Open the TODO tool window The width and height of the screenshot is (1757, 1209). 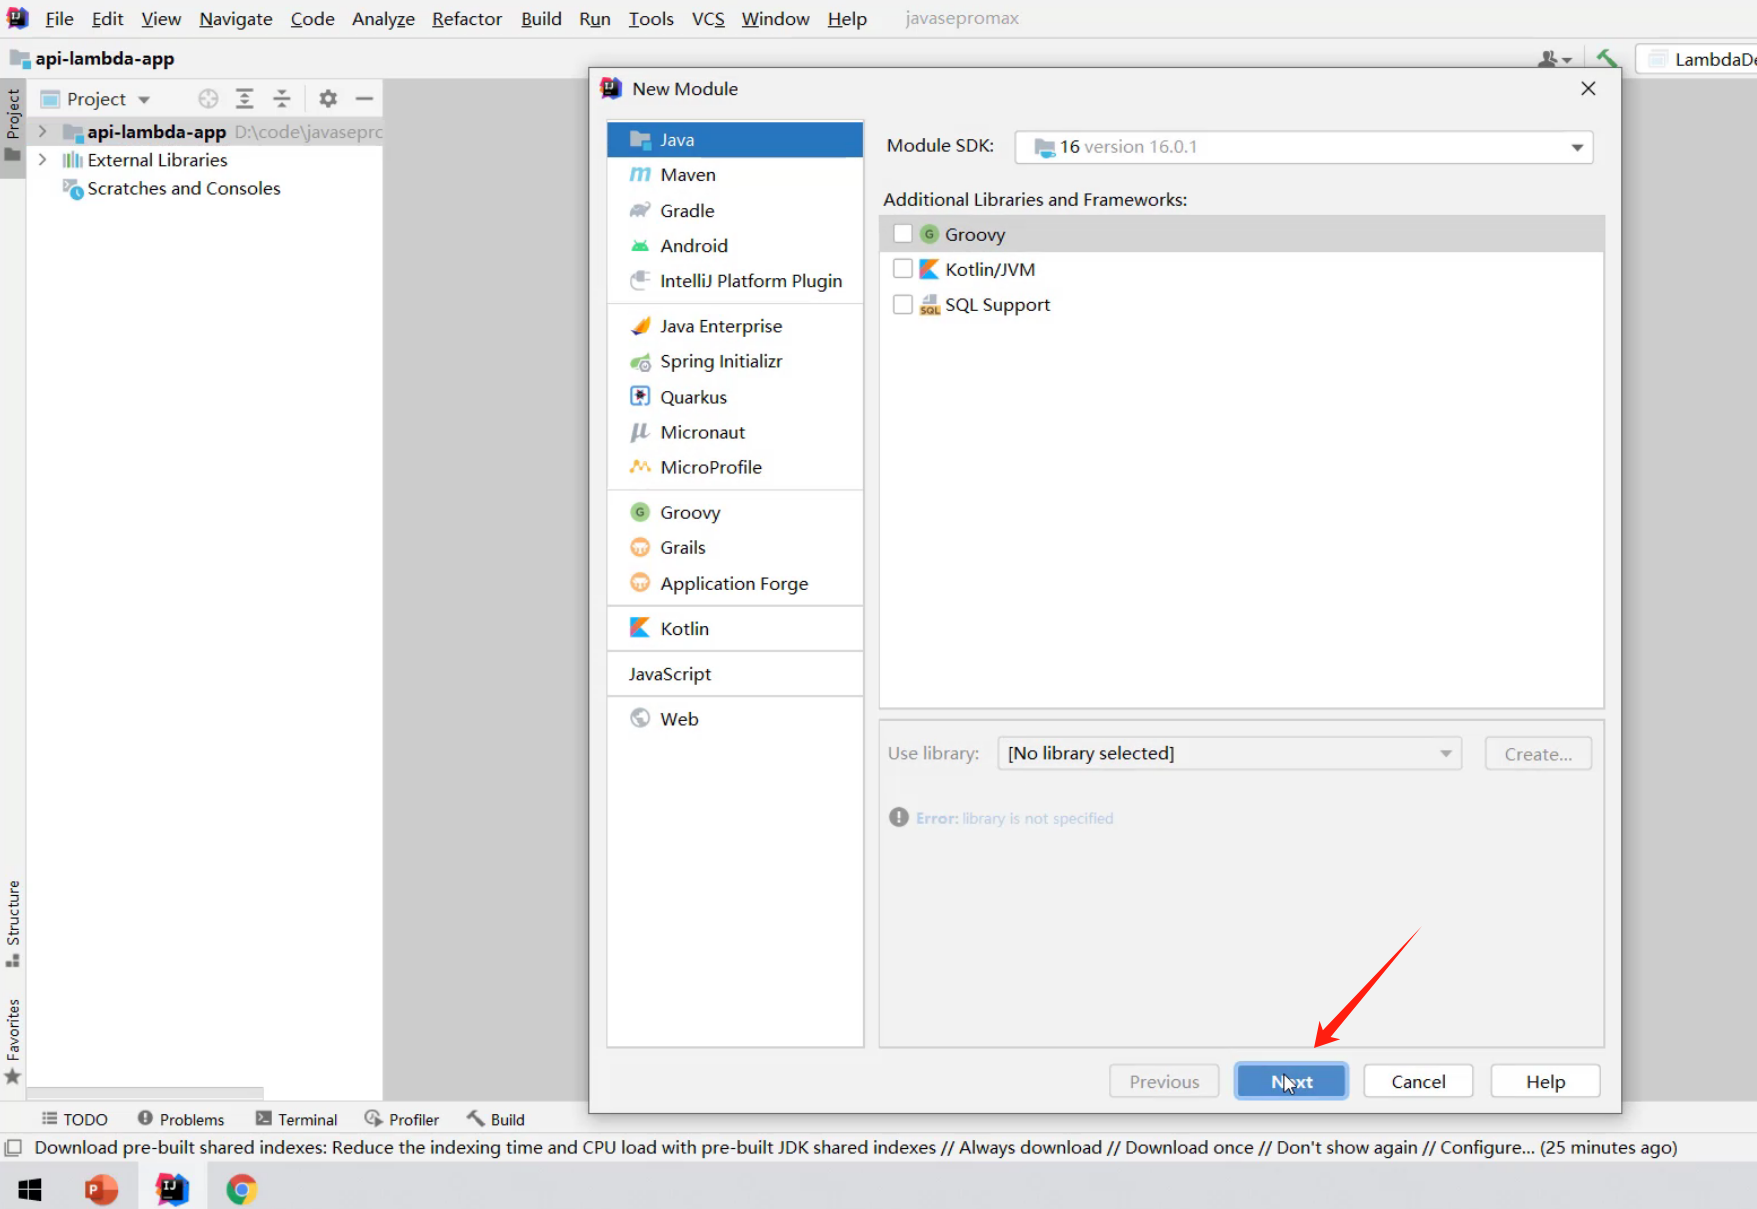(74, 1119)
